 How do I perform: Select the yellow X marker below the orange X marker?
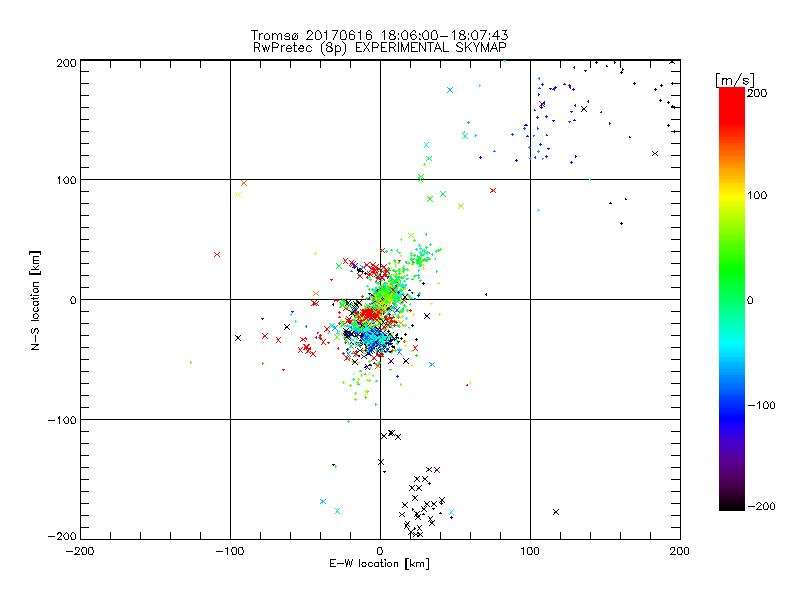[x=238, y=194]
